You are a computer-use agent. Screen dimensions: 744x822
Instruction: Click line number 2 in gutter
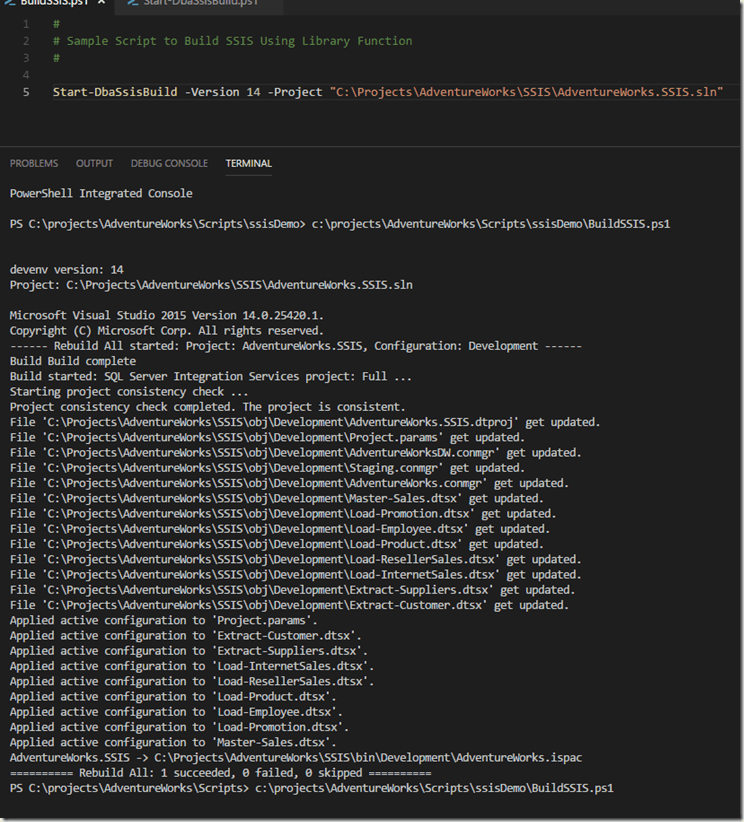pos(26,41)
